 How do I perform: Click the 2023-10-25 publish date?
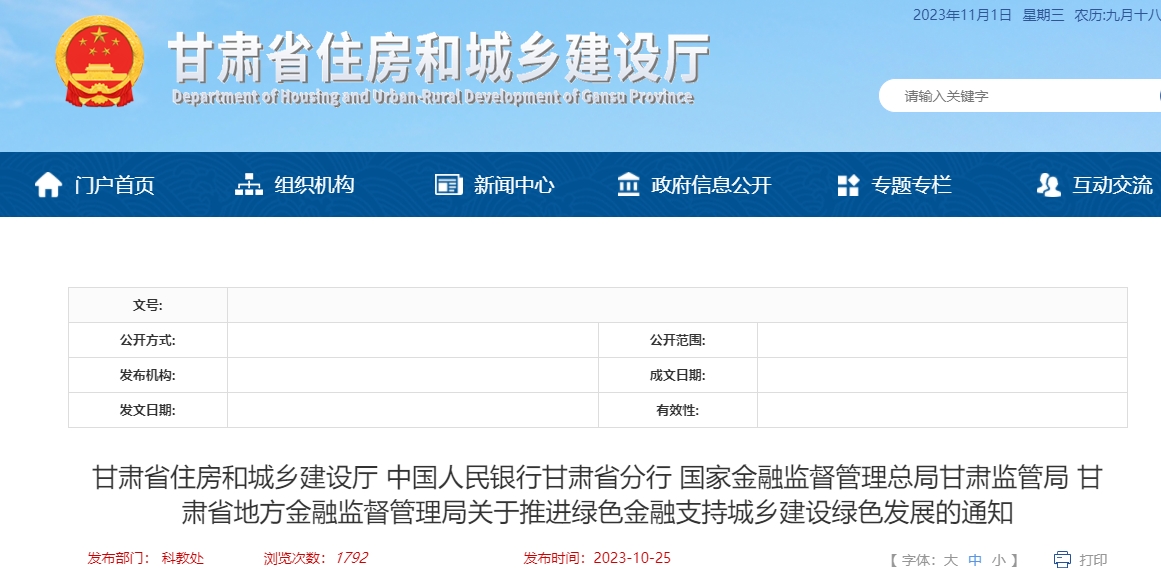click(x=632, y=558)
